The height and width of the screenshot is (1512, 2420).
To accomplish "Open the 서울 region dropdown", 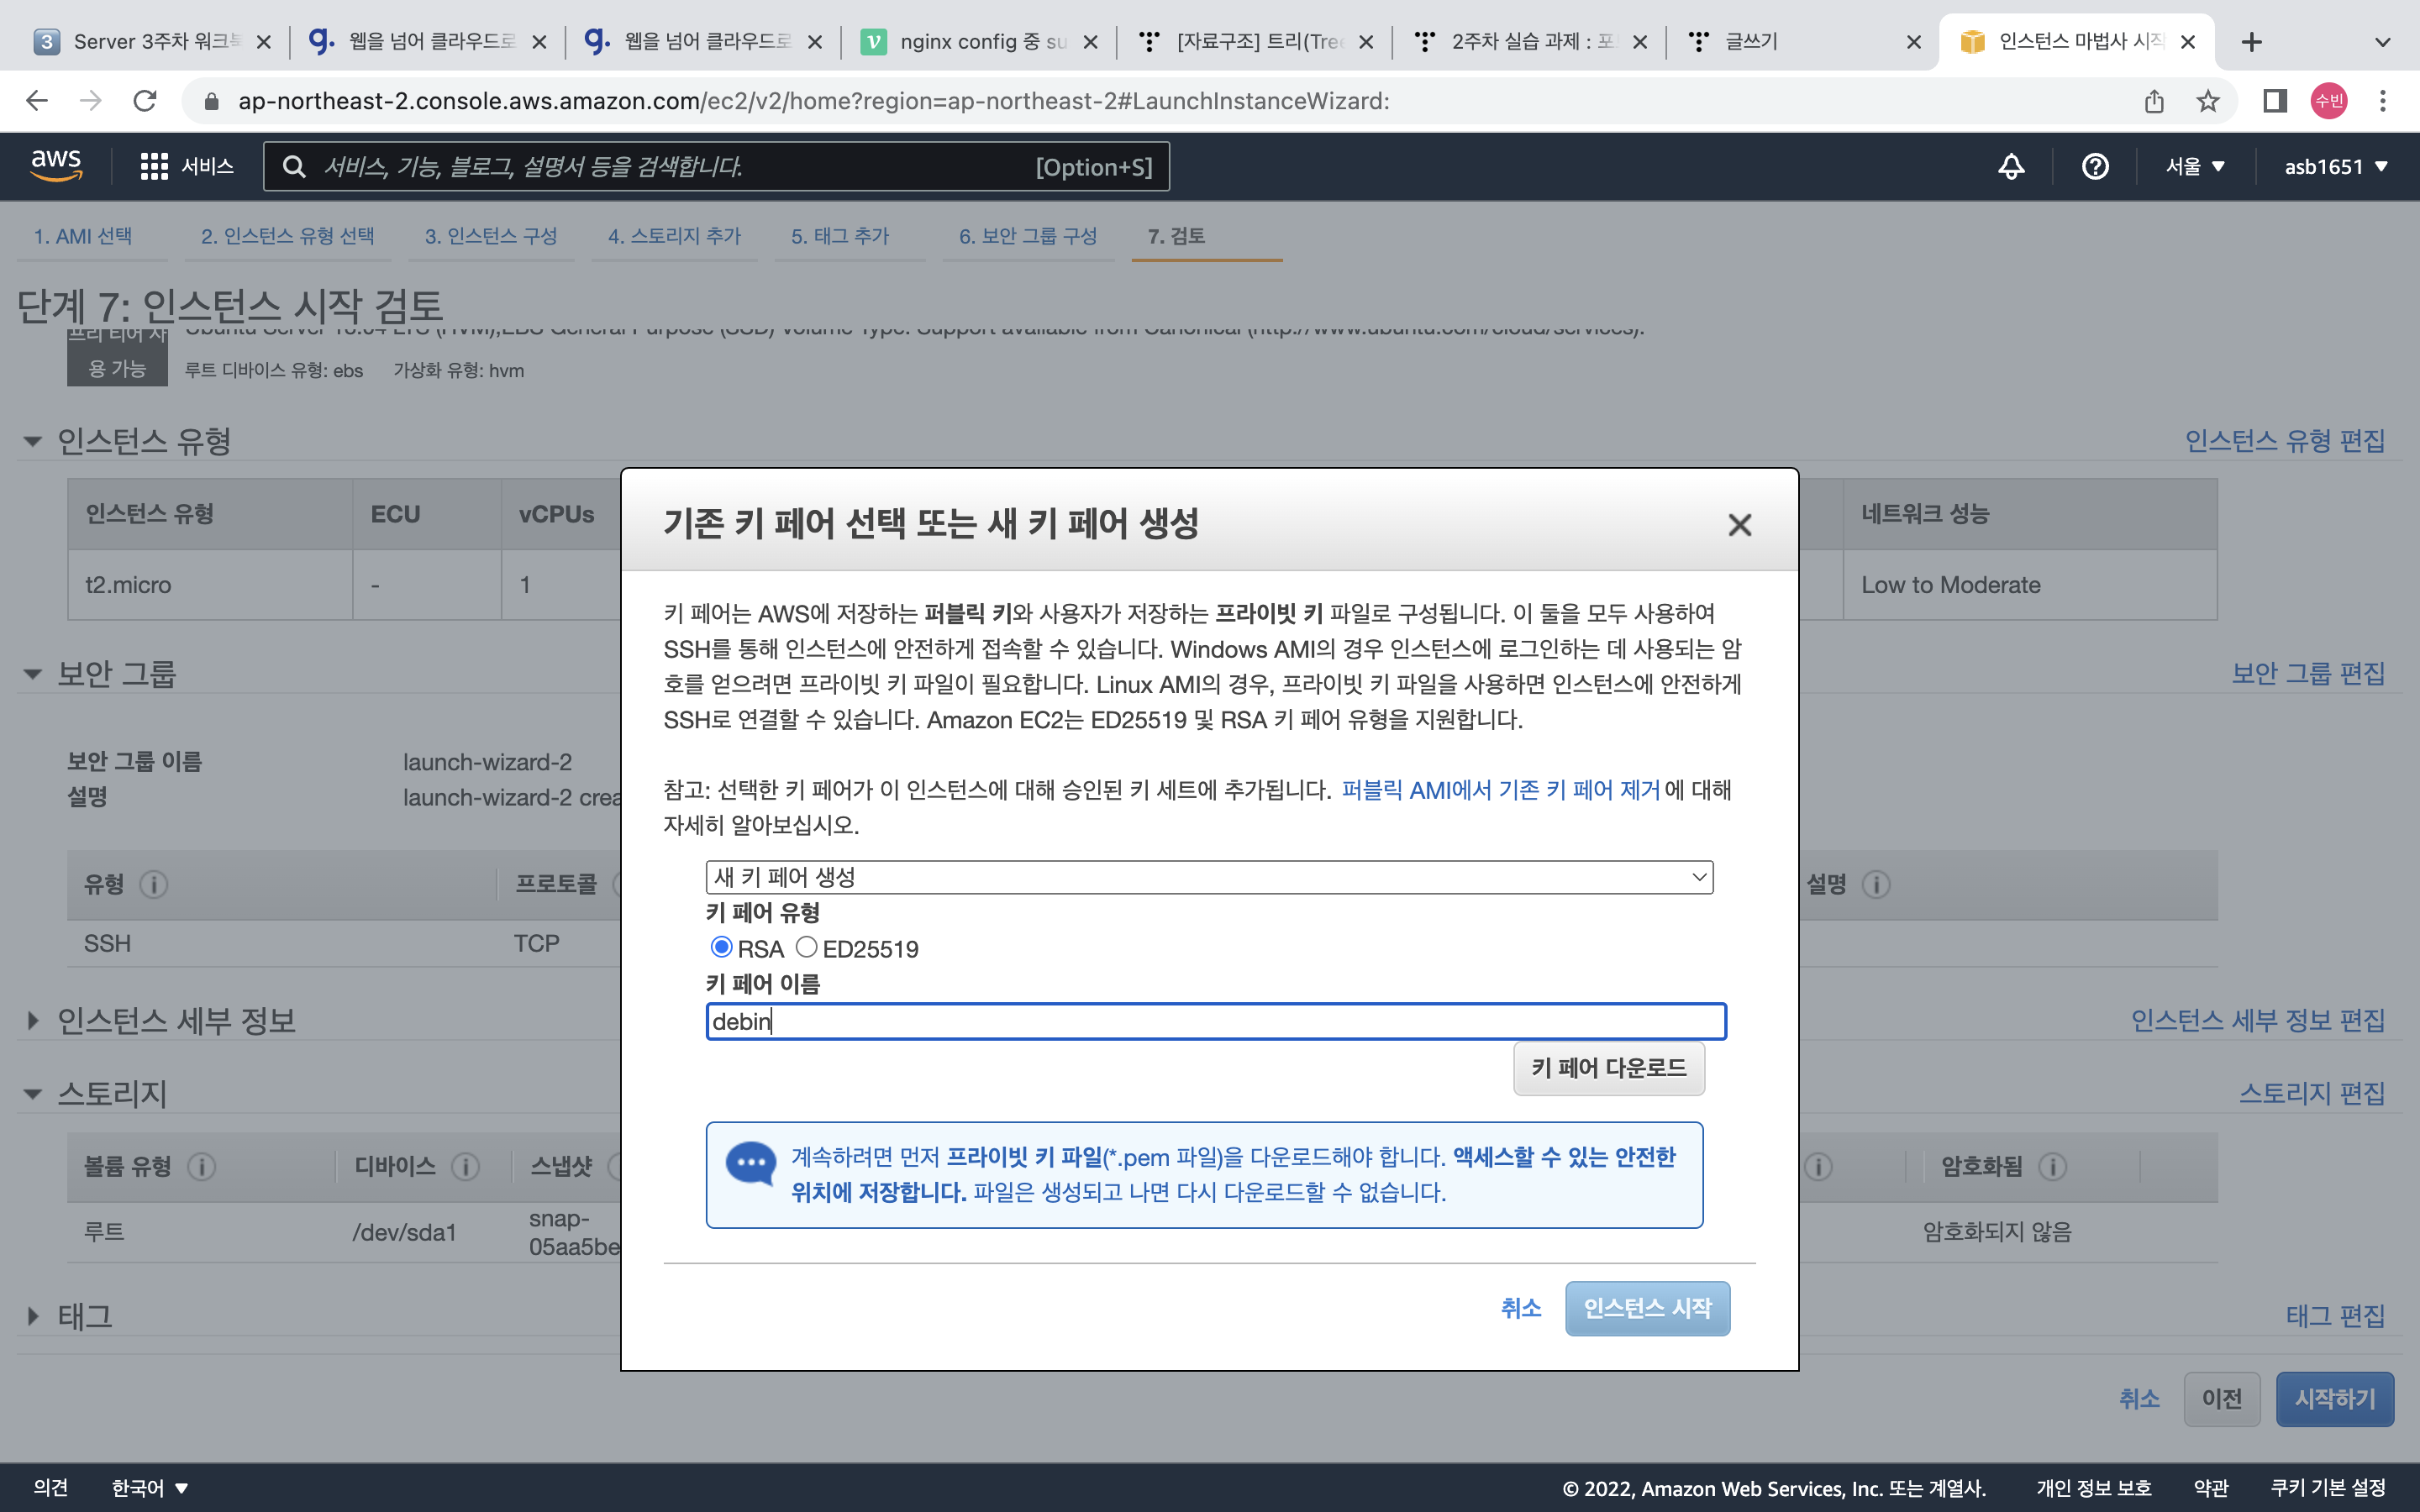I will [x=2194, y=166].
